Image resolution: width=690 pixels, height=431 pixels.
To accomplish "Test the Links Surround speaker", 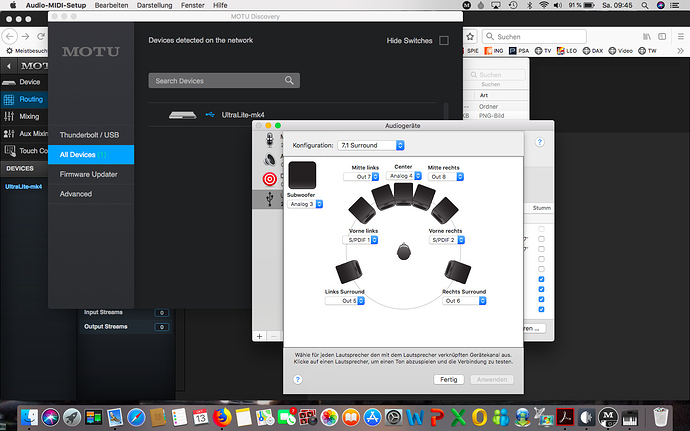I will click(x=349, y=272).
